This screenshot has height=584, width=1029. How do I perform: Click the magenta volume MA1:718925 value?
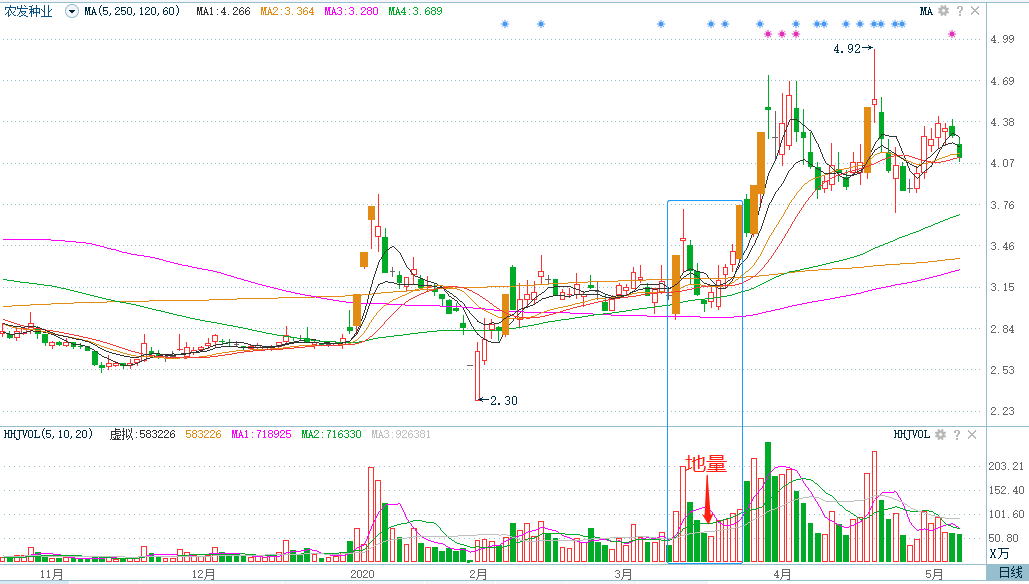pyautogui.click(x=261, y=434)
